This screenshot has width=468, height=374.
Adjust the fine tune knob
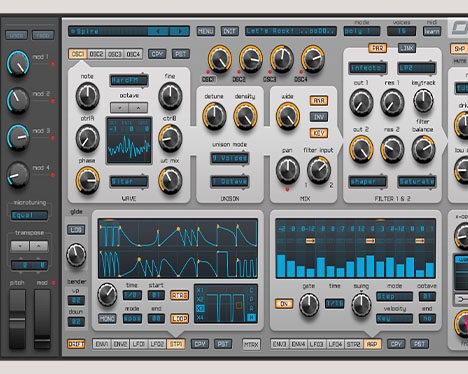pyautogui.click(x=170, y=96)
